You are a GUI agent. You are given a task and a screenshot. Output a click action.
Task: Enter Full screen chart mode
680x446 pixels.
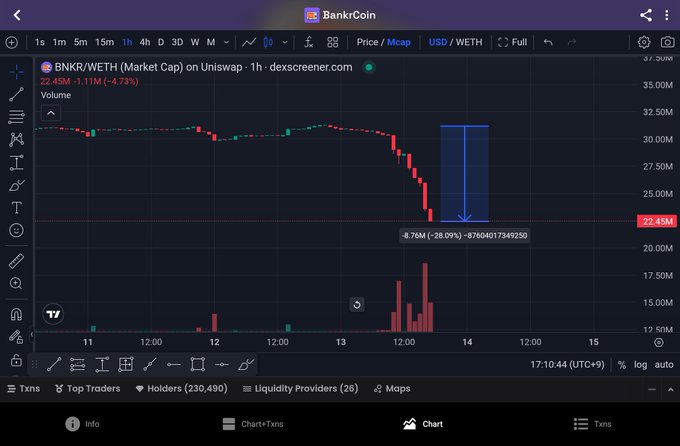(x=513, y=42)
